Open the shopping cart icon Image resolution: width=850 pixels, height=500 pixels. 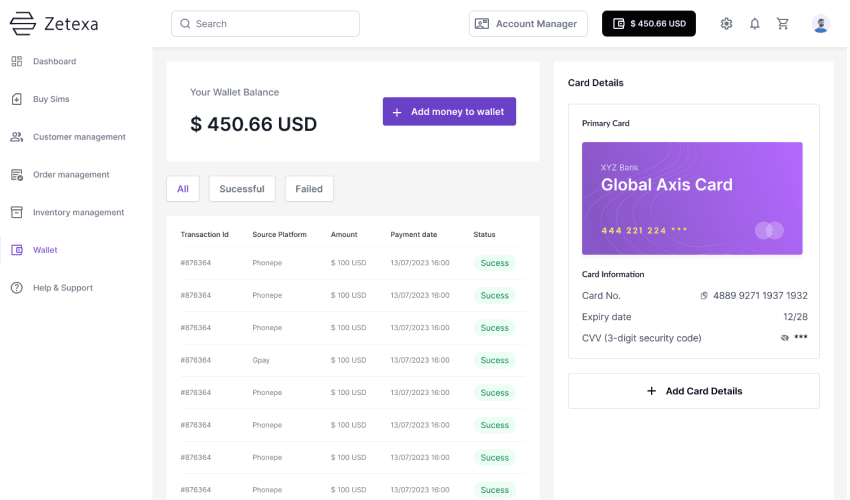pos(782,23)
